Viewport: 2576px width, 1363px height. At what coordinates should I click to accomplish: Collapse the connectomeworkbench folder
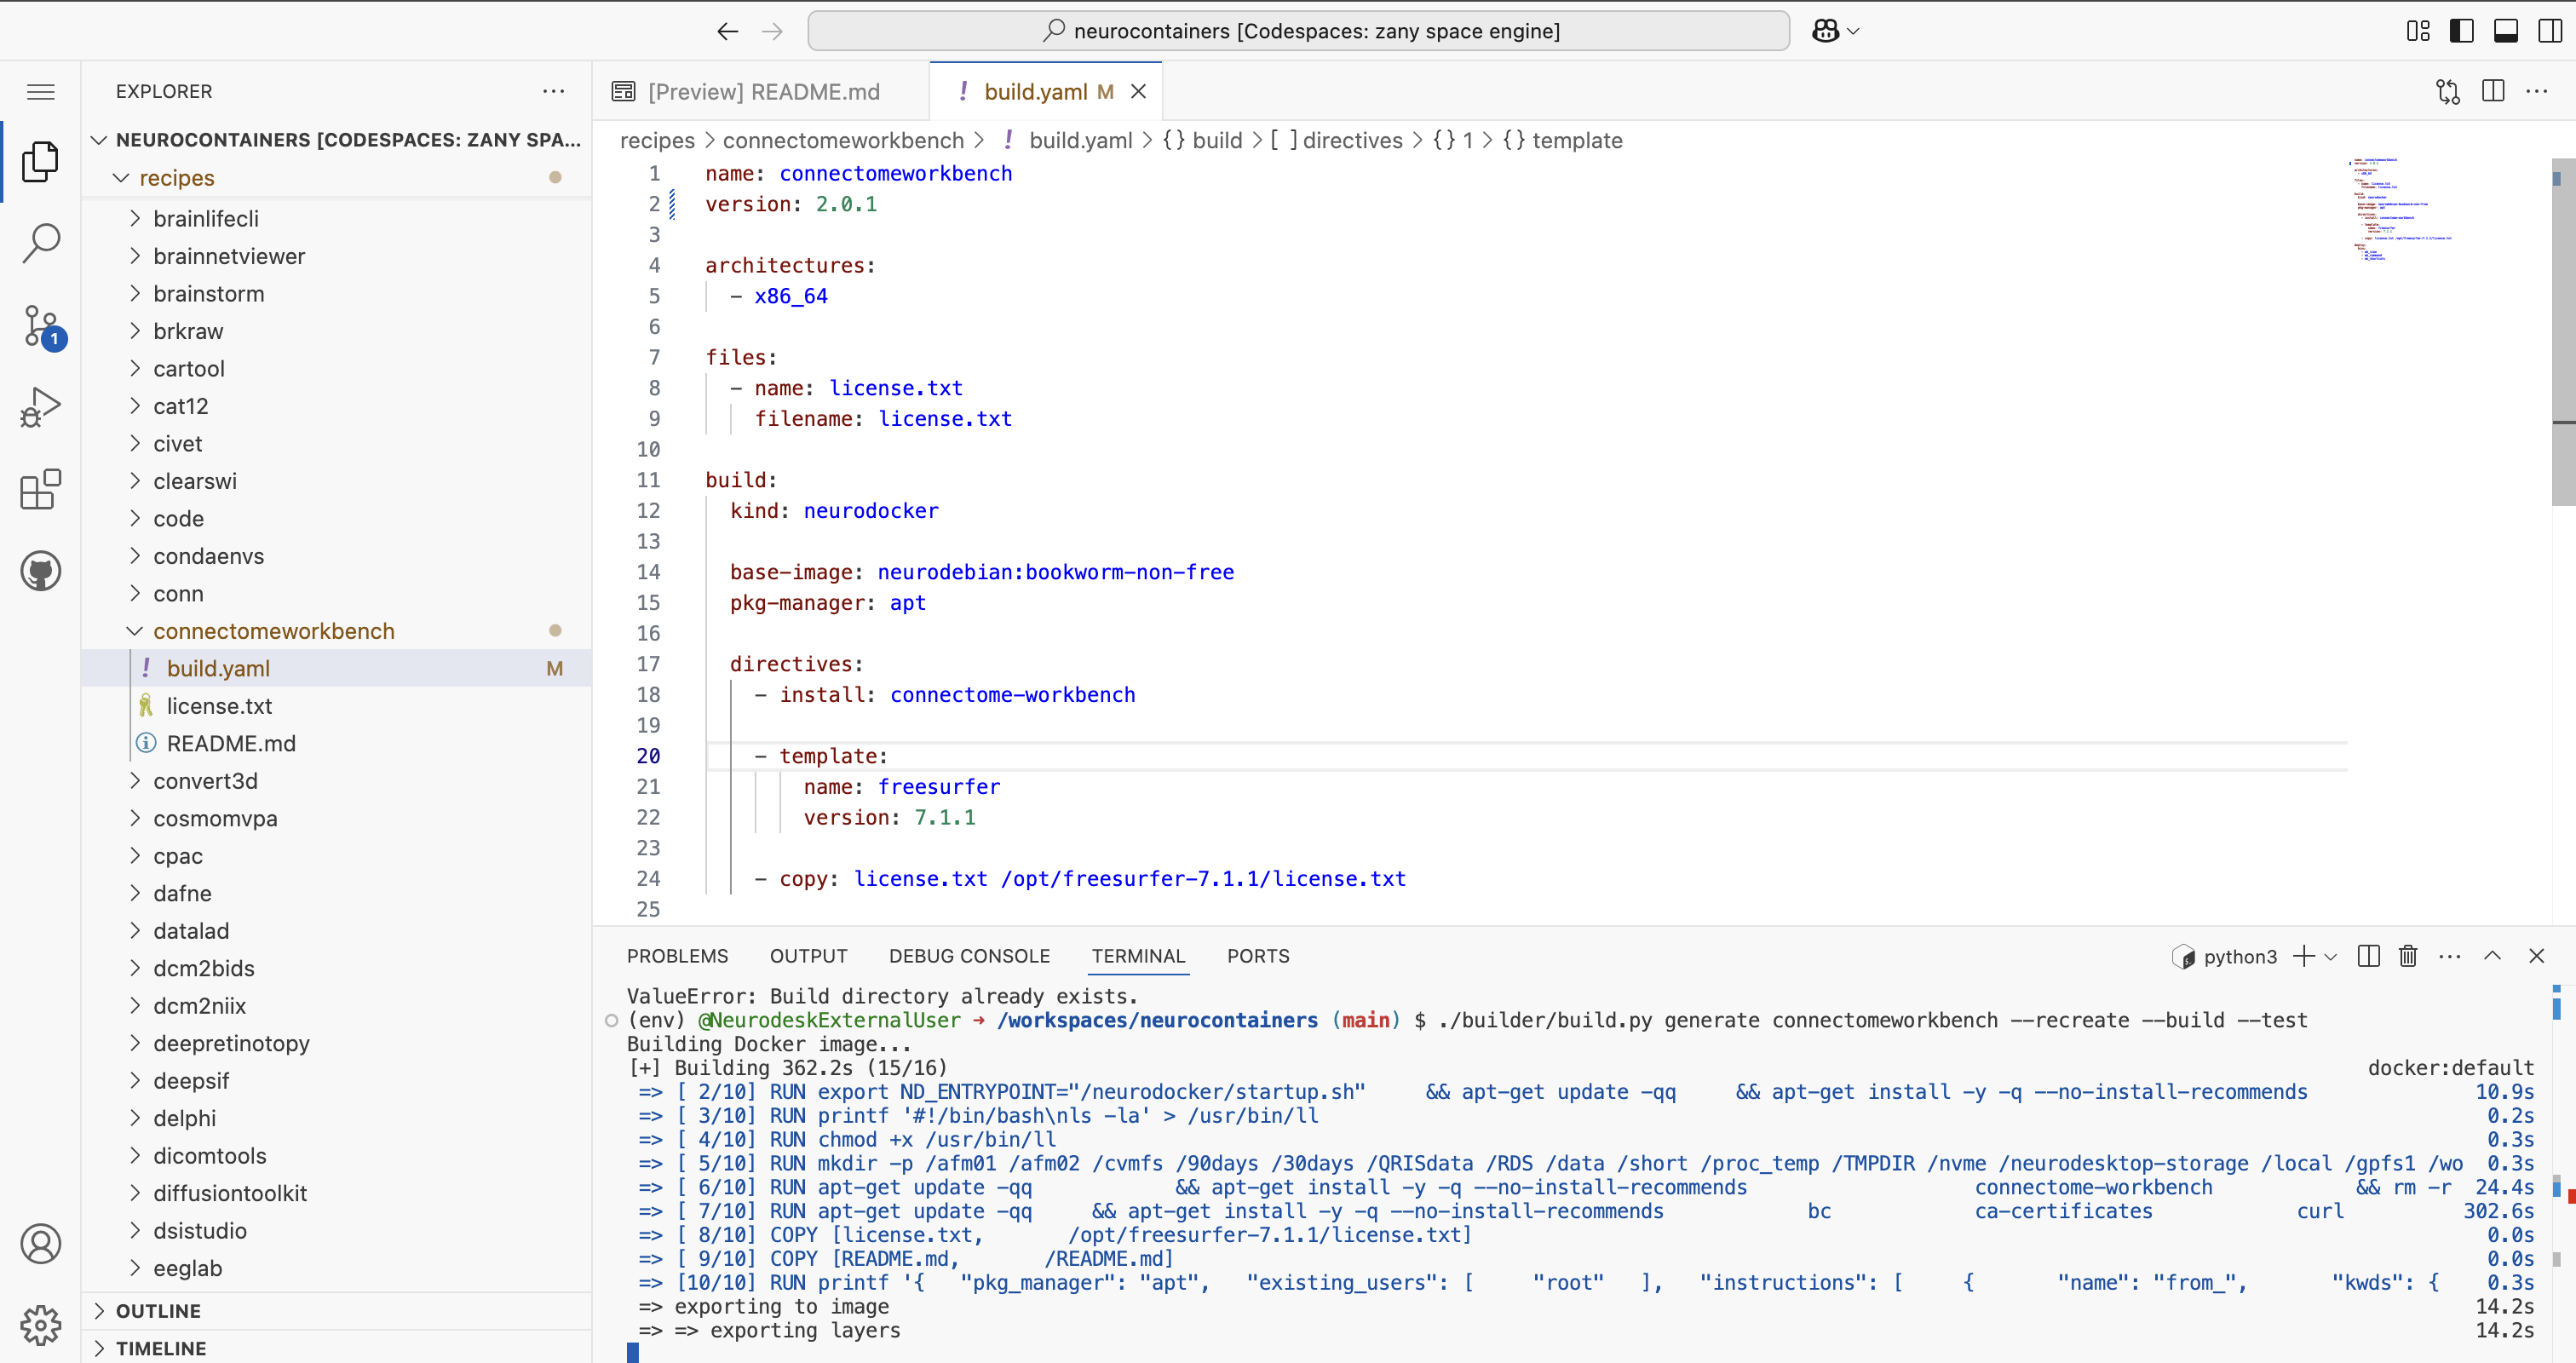pyautogui.click(x=273, y=631)
